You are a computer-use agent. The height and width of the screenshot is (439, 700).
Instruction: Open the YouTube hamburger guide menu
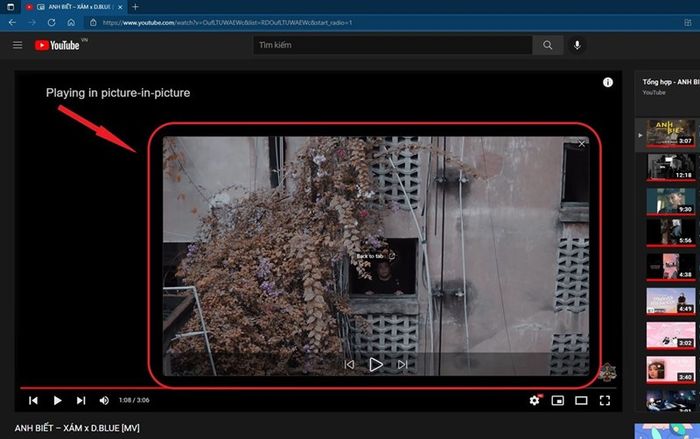tap(17, 45)
